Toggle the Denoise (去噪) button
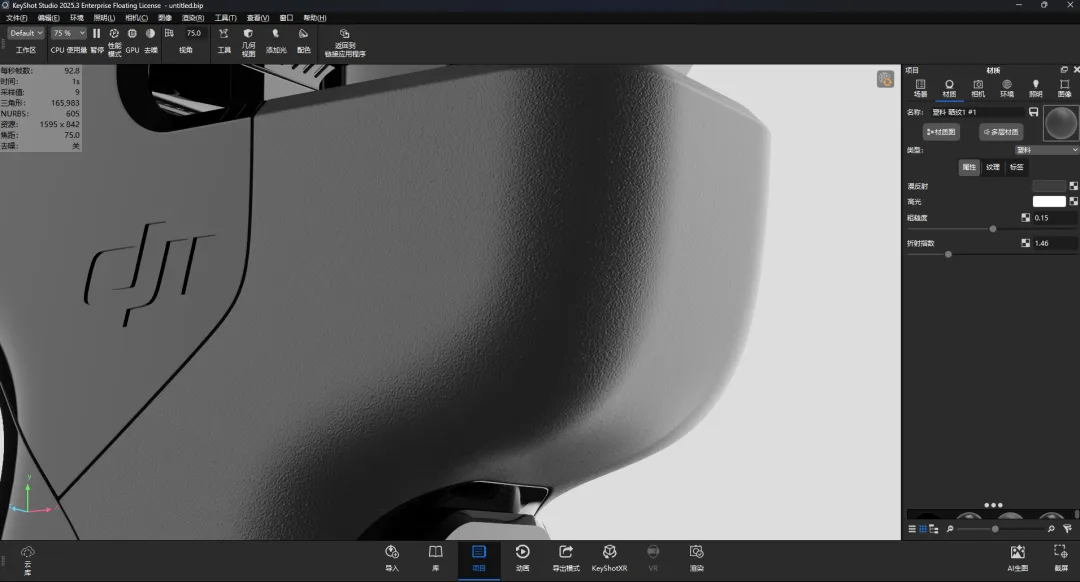The height and width of the screenshot is (582, 1080). [x=150, y=33]
